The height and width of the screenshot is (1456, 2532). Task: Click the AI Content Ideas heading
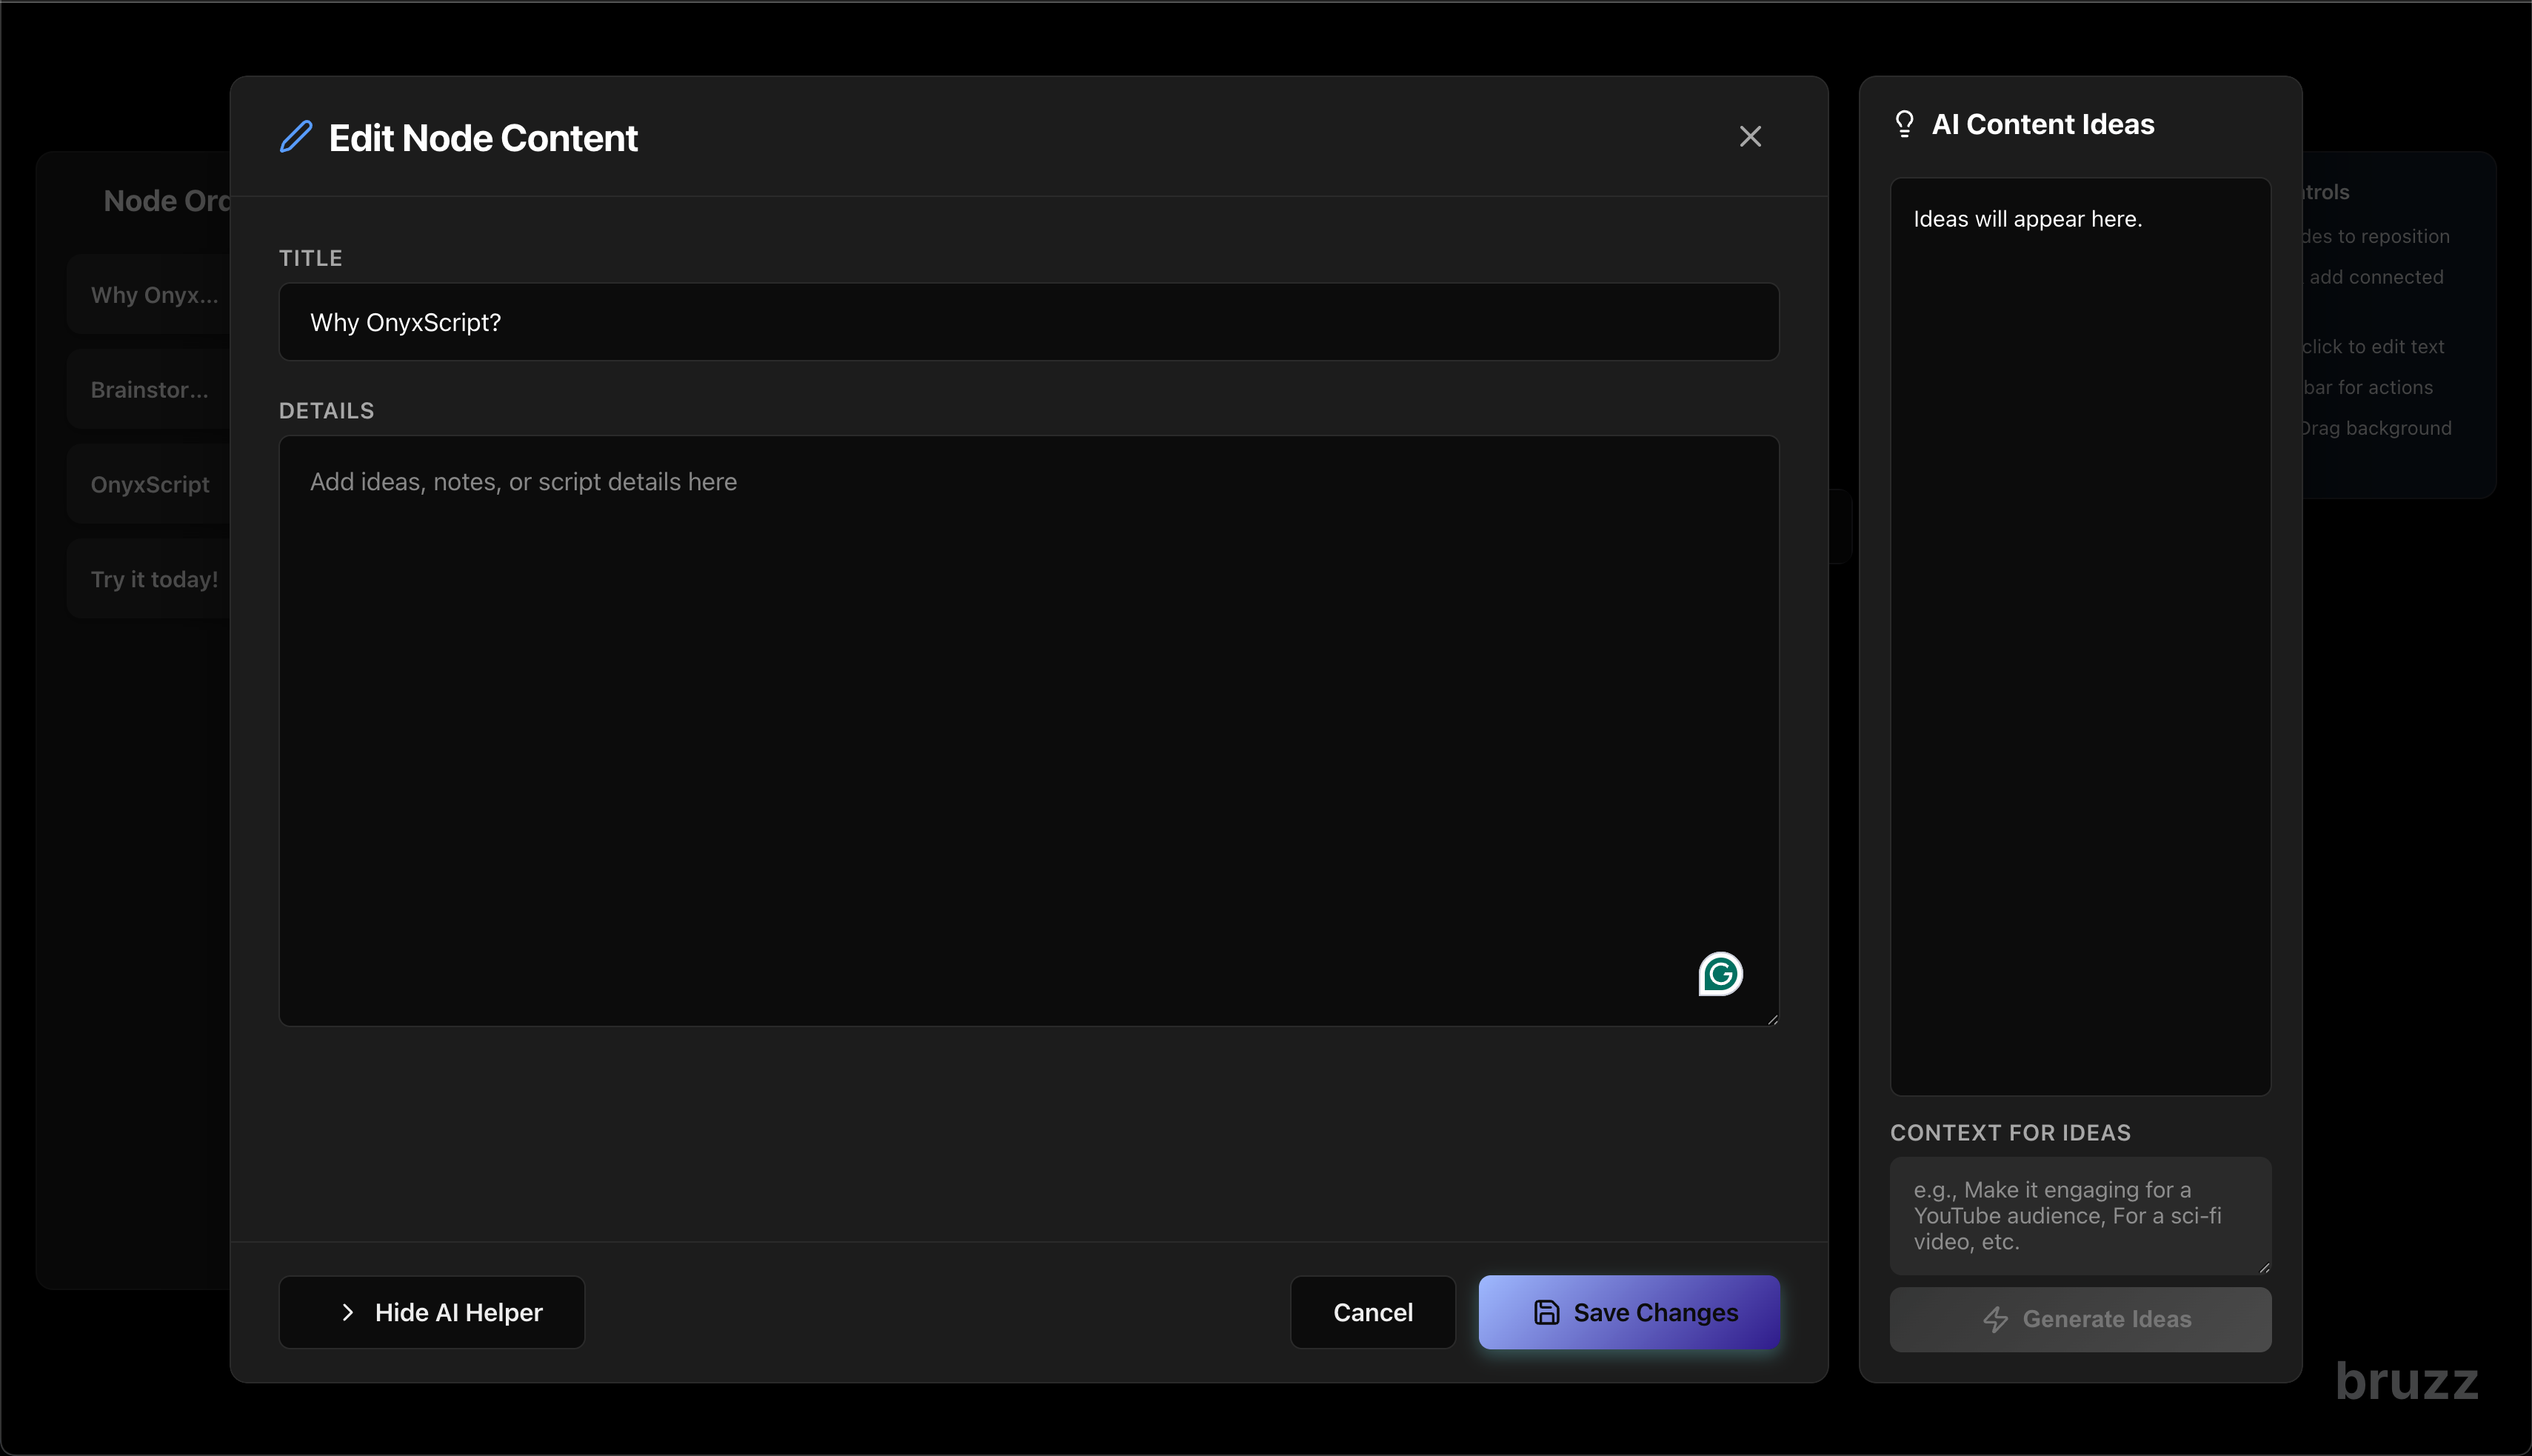(2043, 124)
